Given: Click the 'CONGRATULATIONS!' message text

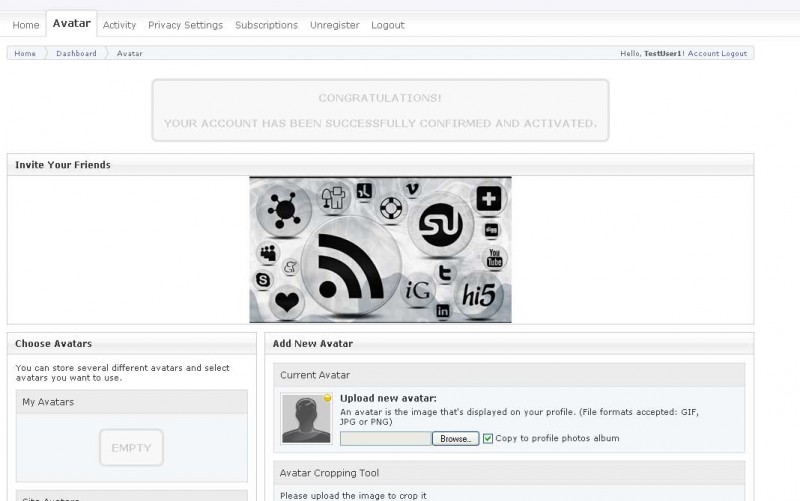Looking at the screenshot, I should (x=380, y=98).
